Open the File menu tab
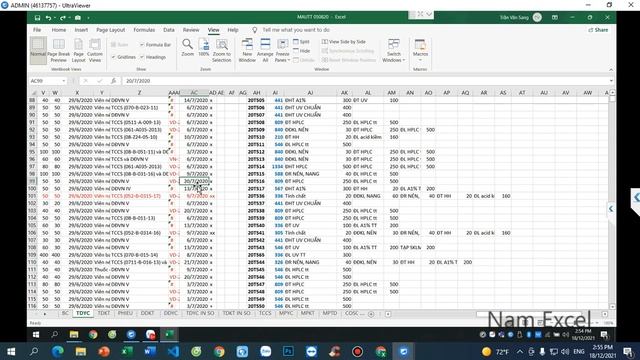Screen dimensions: 640x360 pyautogui.click(x=37, y=30)
